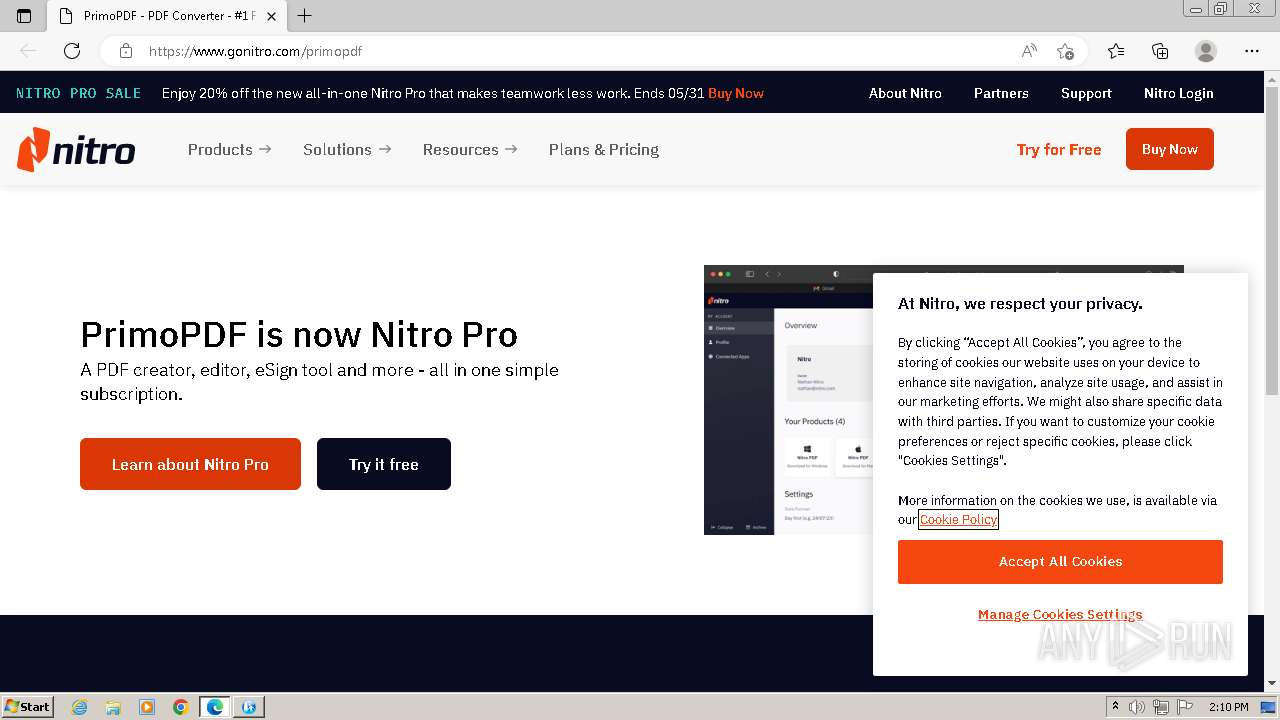View site information lock icon

pyautogui.click(x=125, y=51)
